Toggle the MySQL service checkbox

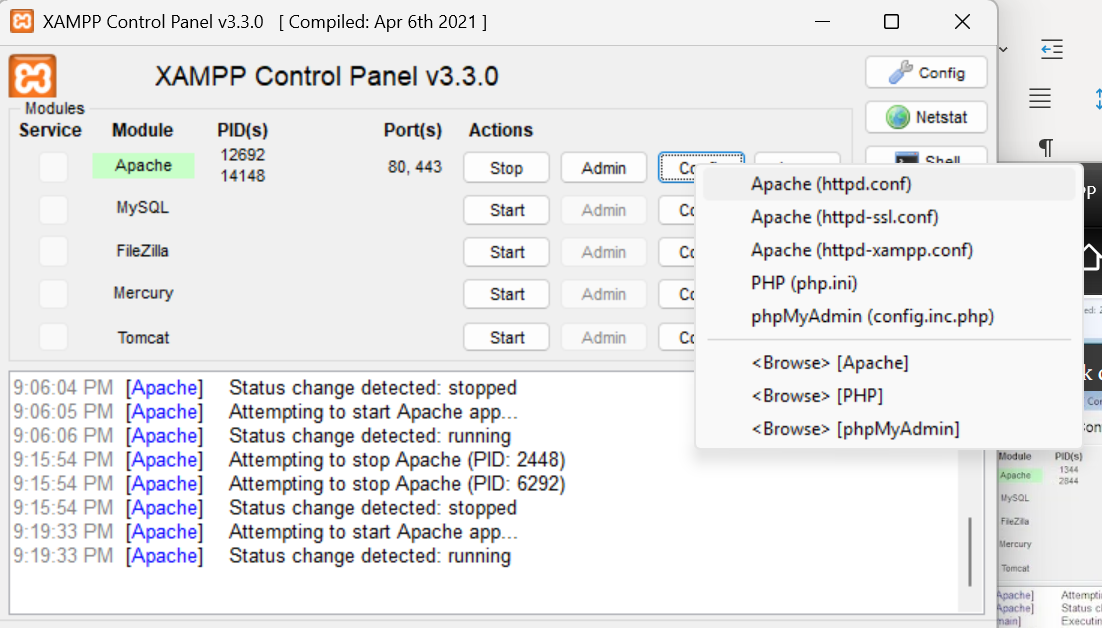pos(53,209)
